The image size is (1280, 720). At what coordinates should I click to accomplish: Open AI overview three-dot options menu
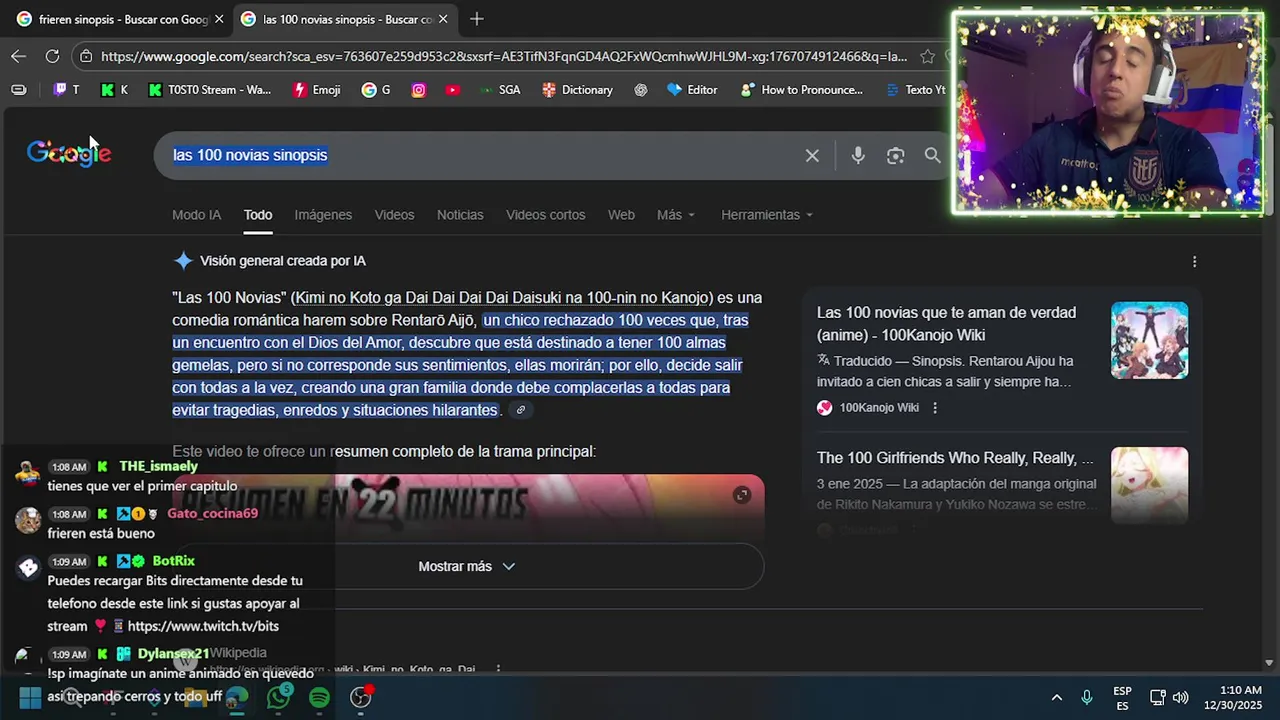coord(1194,261)
